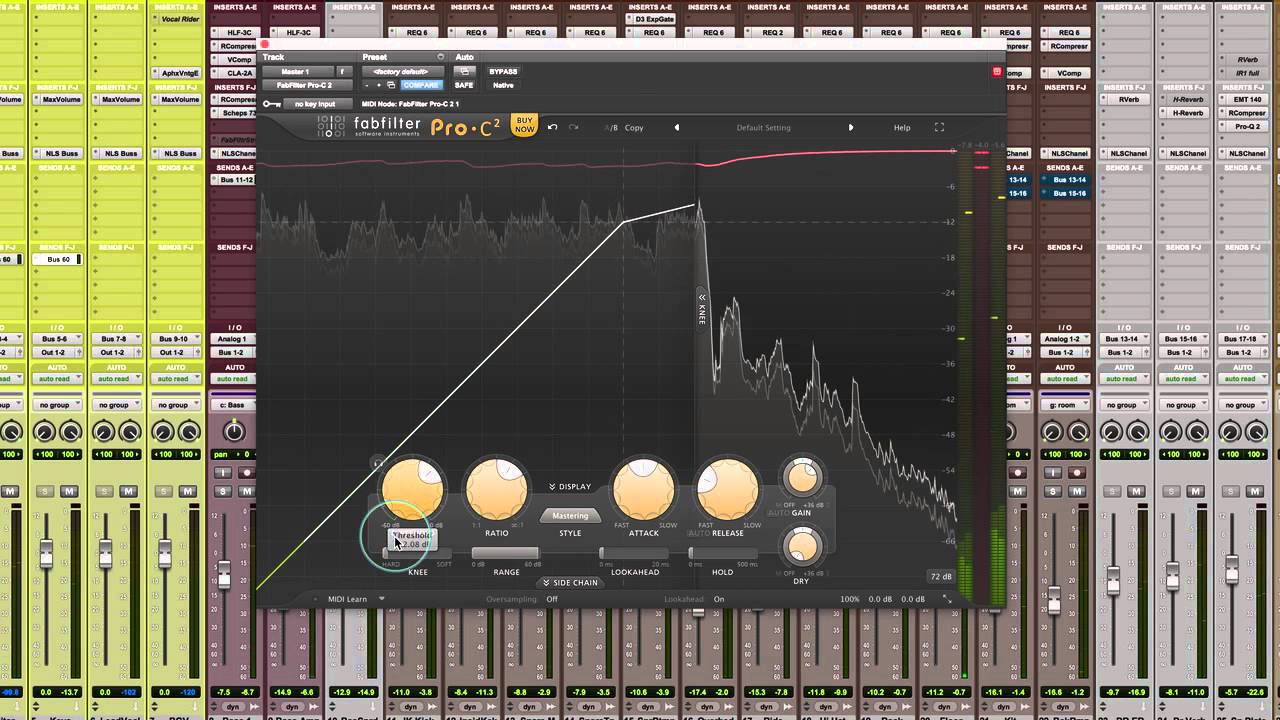Click the Threshold knob
Image resolution: width=1280 pixels, height=720 pixels.
click(x=412, y=490)
